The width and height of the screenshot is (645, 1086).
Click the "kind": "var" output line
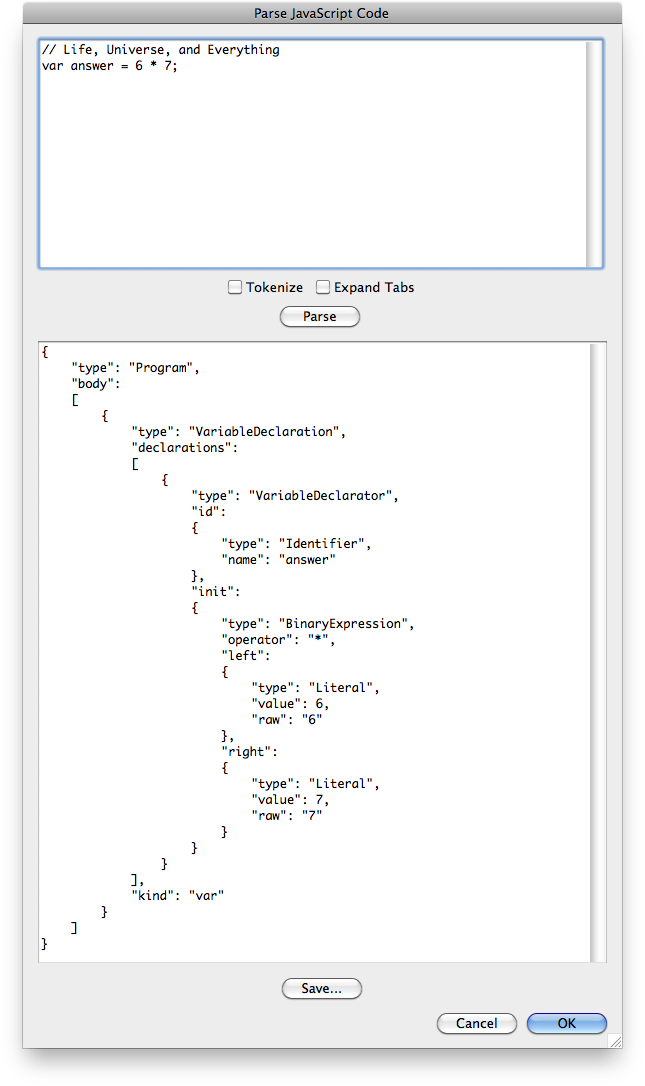pyautogui.click(x=177, y=896)
